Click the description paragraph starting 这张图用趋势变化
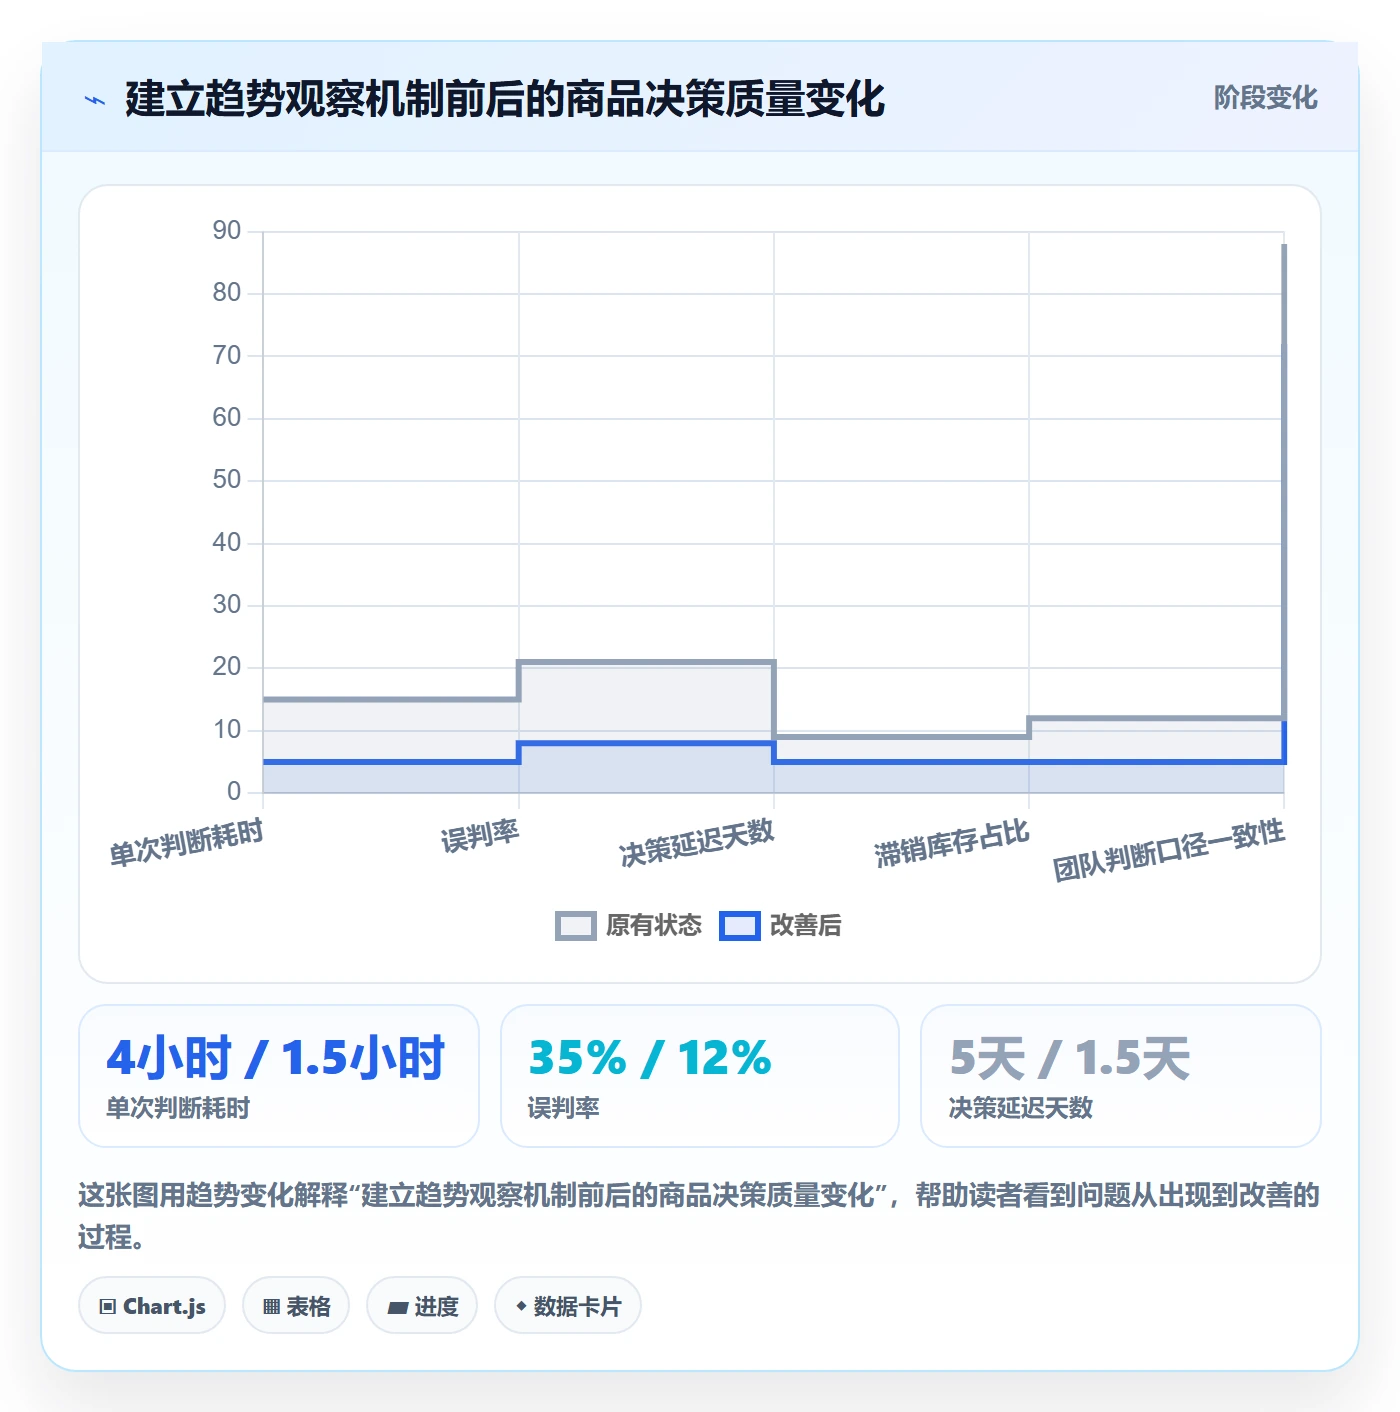The height and width of the screenshot is (1412, 1400). (699, 1216)
